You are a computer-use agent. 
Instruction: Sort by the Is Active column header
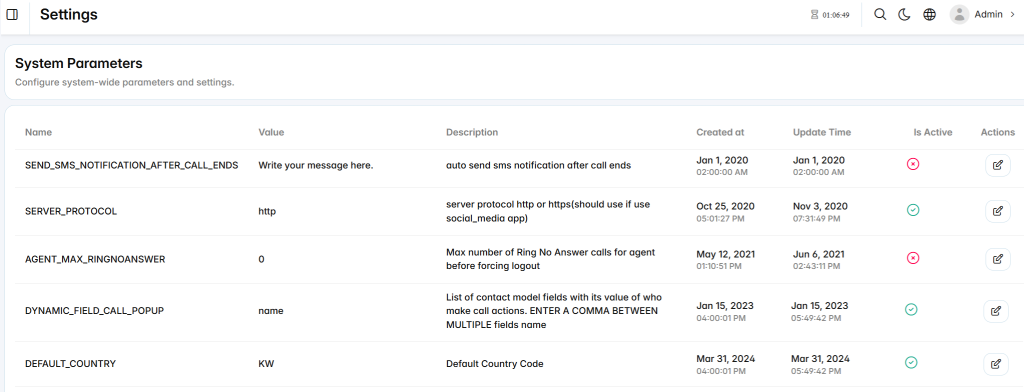[933, 132]
